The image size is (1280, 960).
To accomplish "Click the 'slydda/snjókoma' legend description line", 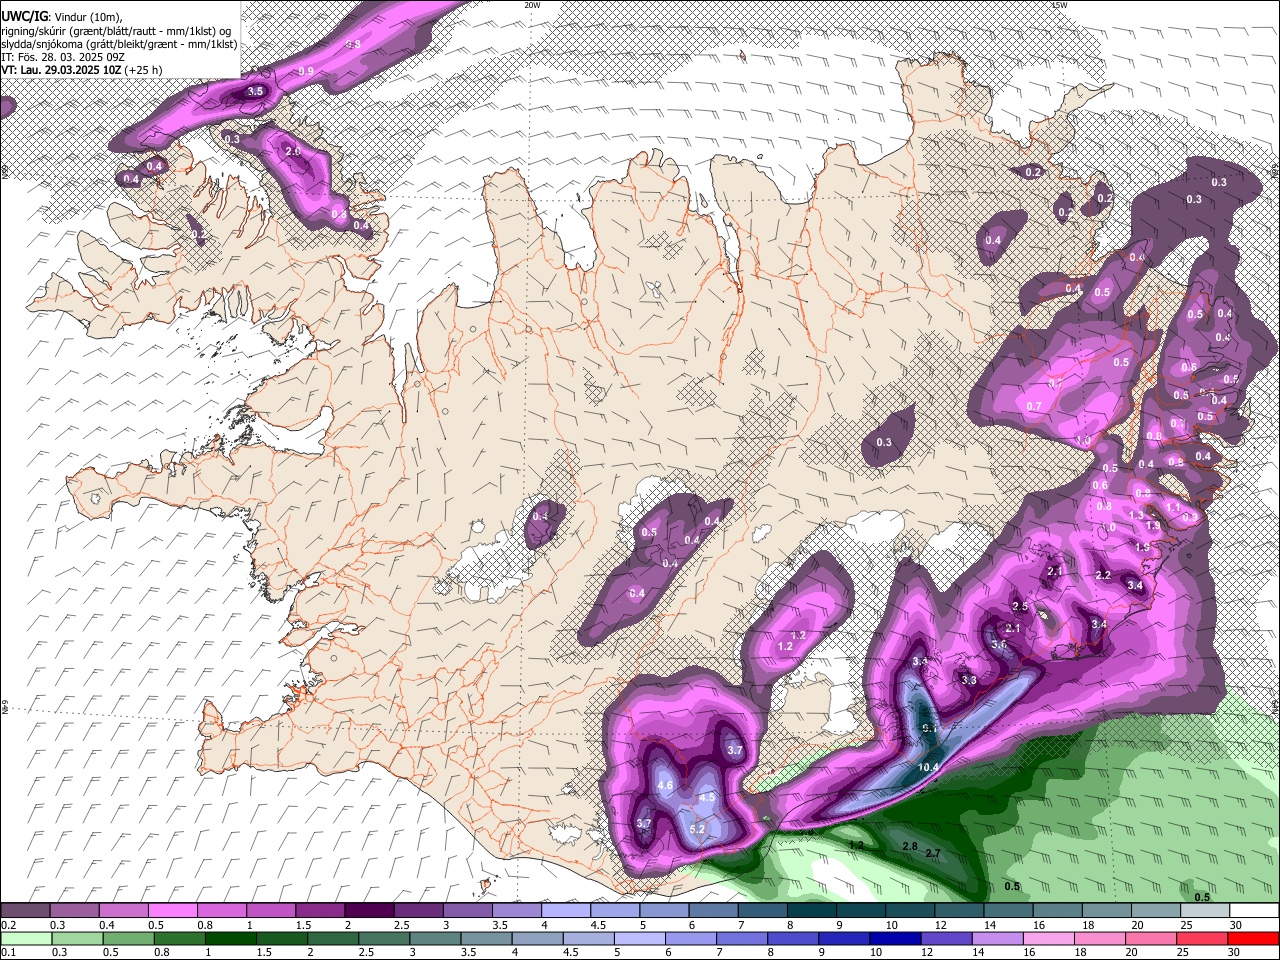I will (119, 44).
